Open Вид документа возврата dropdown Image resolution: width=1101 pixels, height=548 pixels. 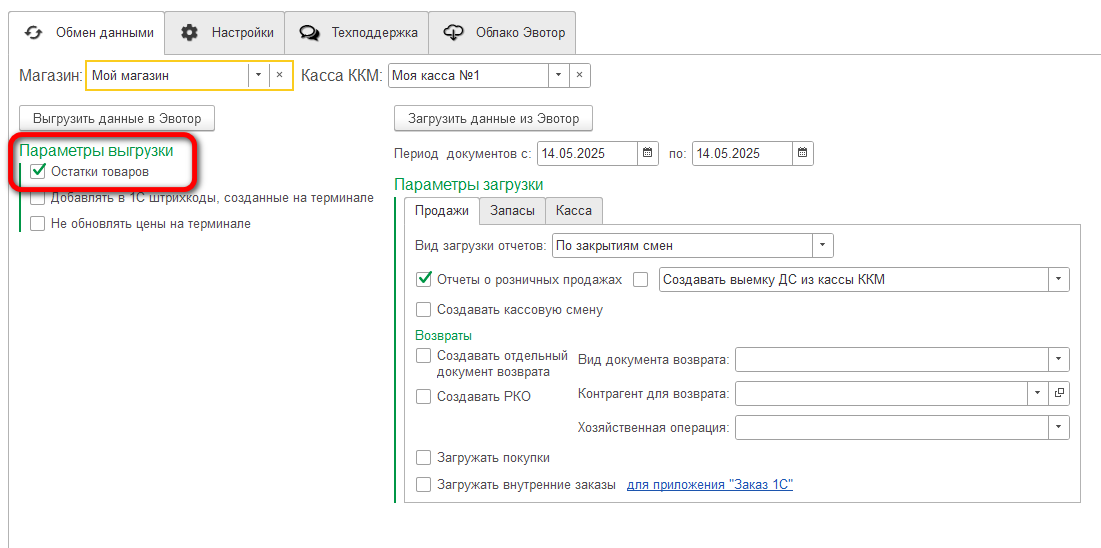[1059, 360]
